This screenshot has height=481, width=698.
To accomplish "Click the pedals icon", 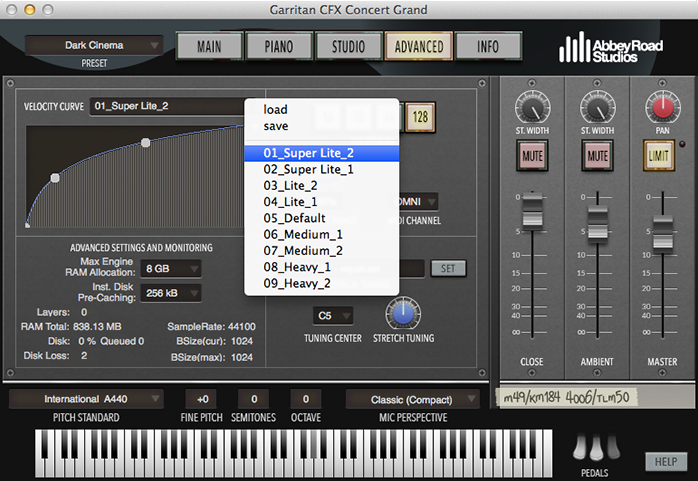I will pyautogui.click(x=596, y=448).
